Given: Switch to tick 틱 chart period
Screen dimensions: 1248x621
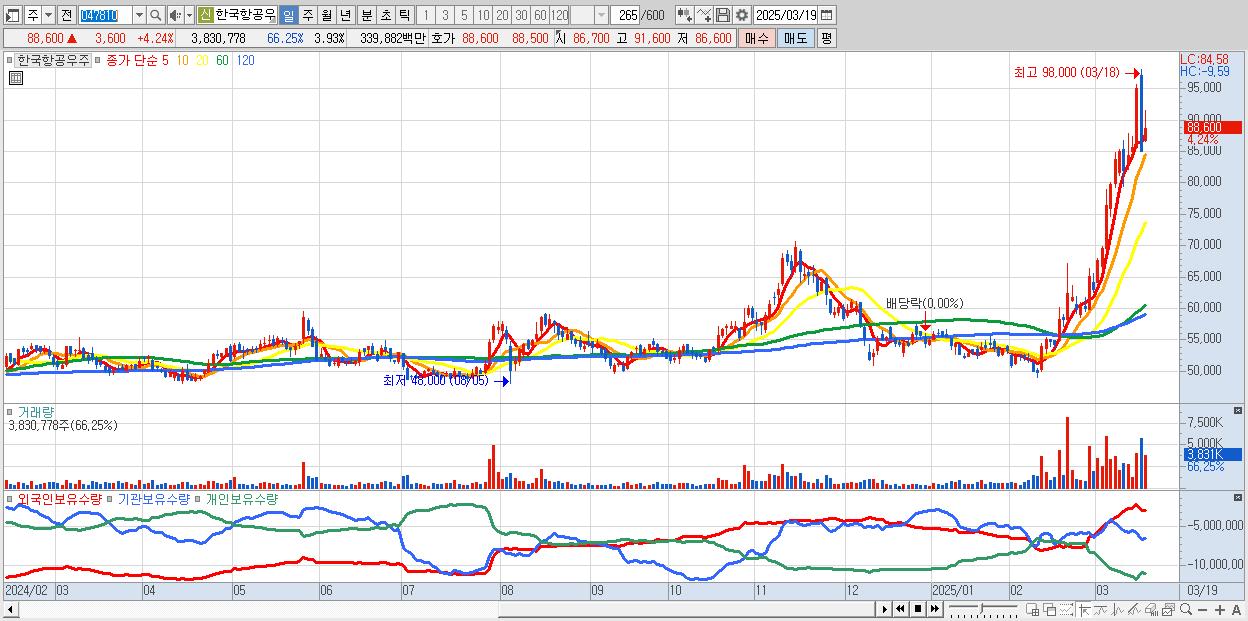Looking at the screenshot, I should (404, 15).
